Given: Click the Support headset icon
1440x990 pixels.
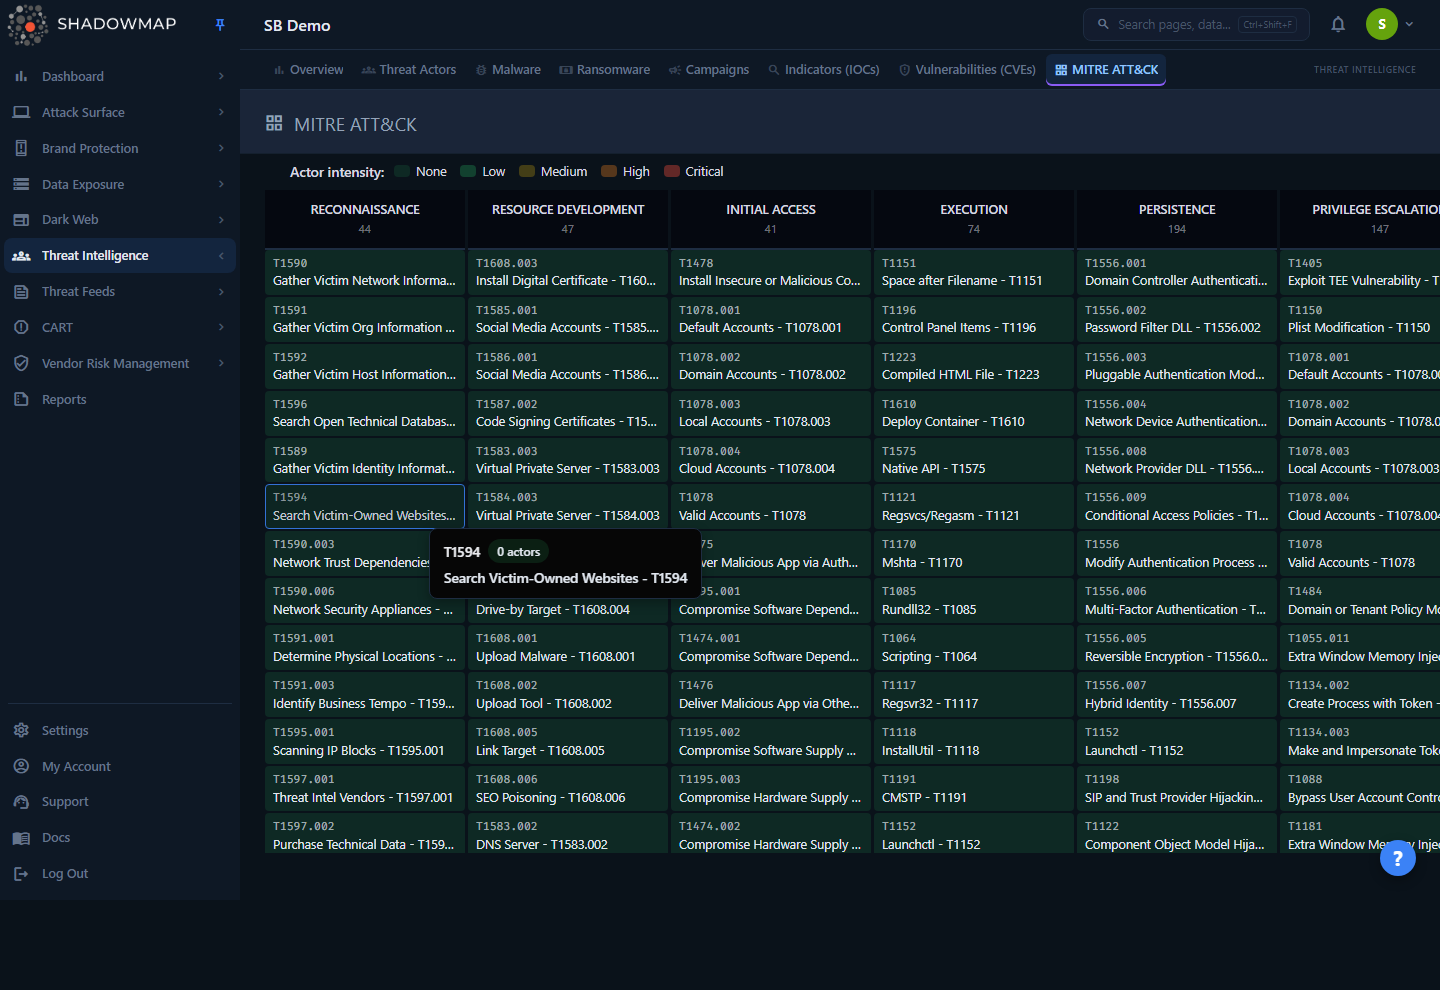Looking at the screenshot, I should 21,802.
